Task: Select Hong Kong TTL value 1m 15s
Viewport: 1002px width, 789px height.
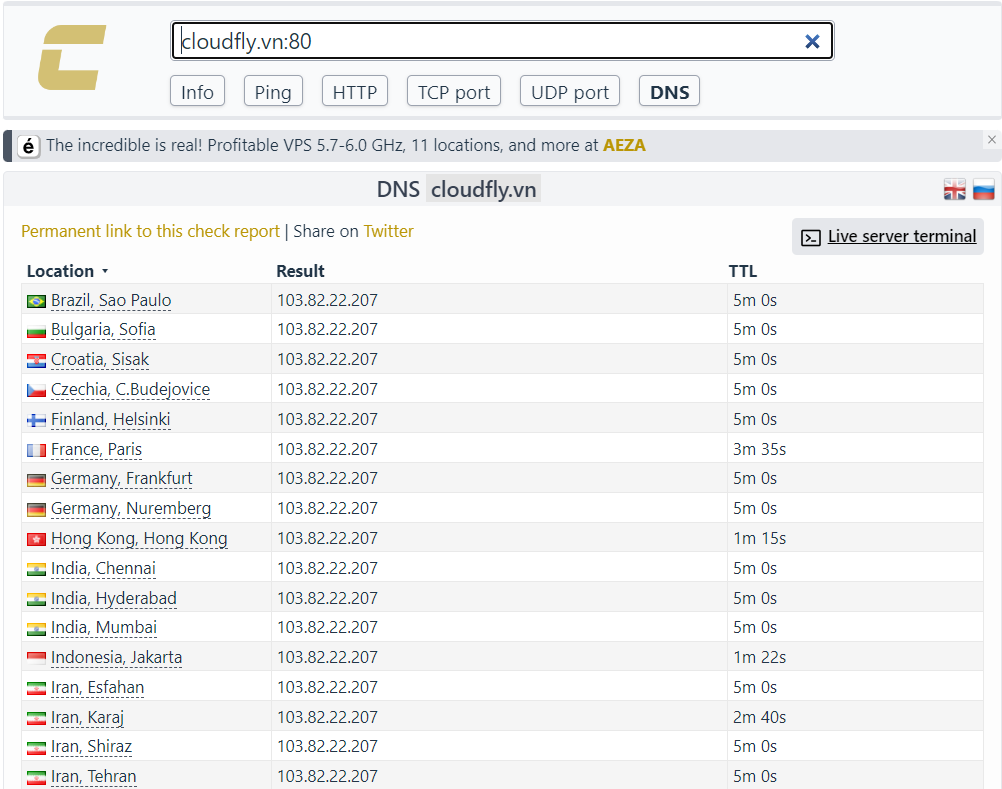Action: coord(759,539)
